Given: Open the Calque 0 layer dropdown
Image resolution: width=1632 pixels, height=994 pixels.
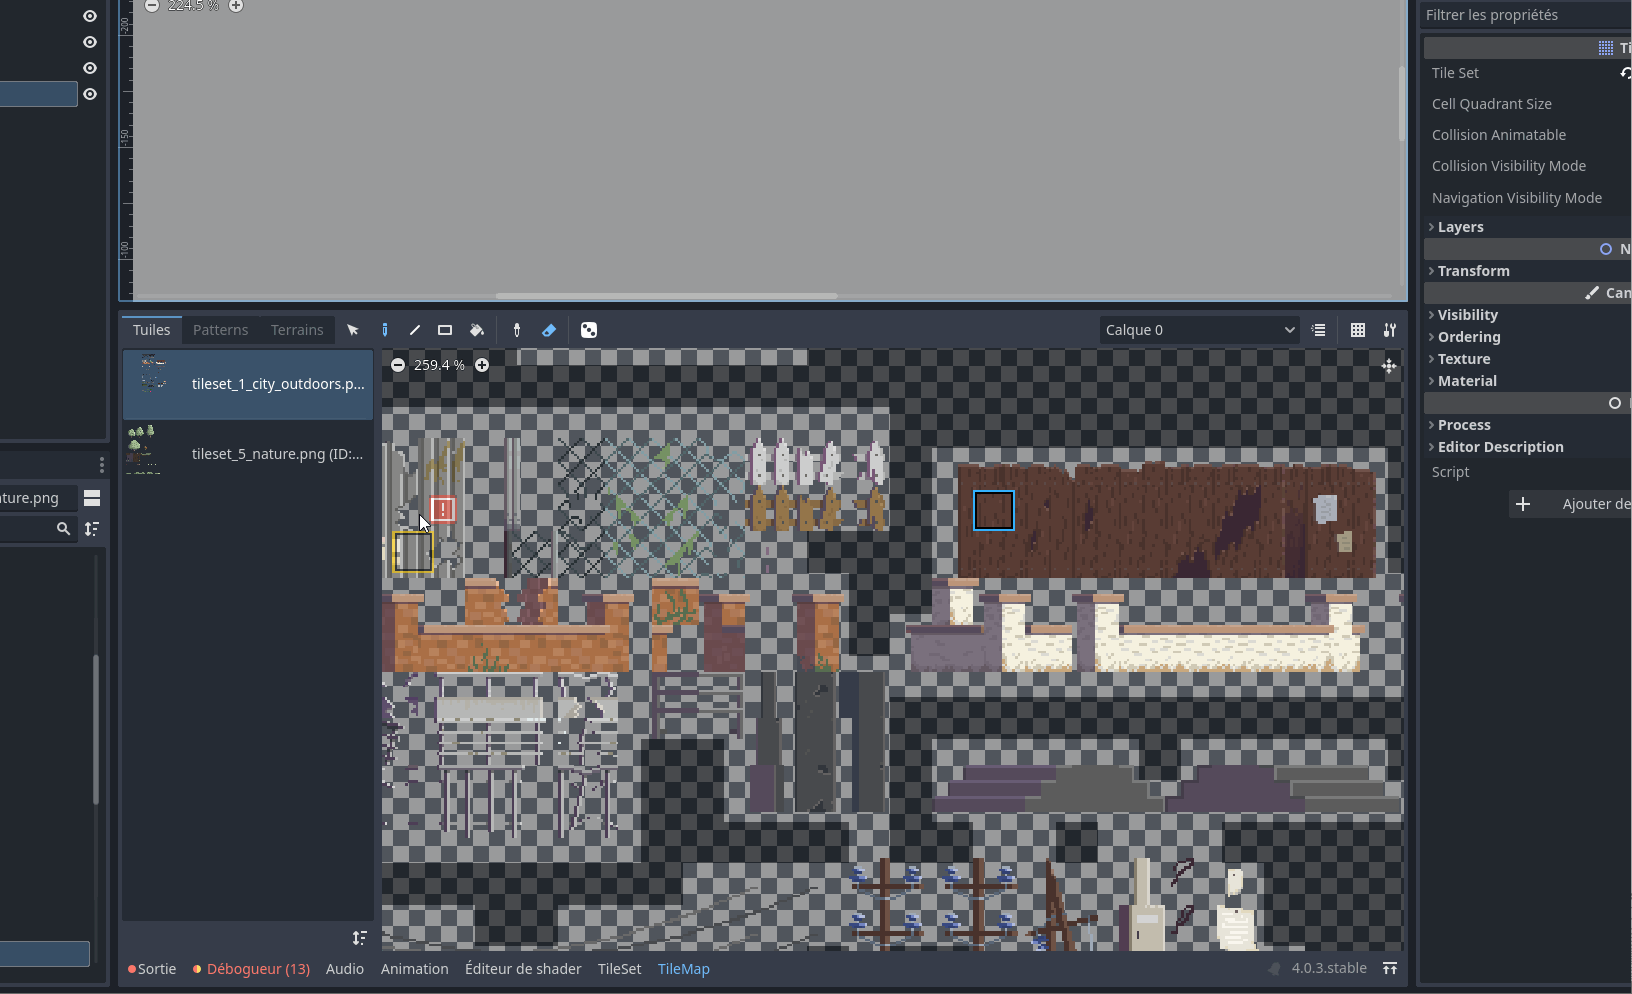Looking at the screenshot, I should pos(1198,330).
